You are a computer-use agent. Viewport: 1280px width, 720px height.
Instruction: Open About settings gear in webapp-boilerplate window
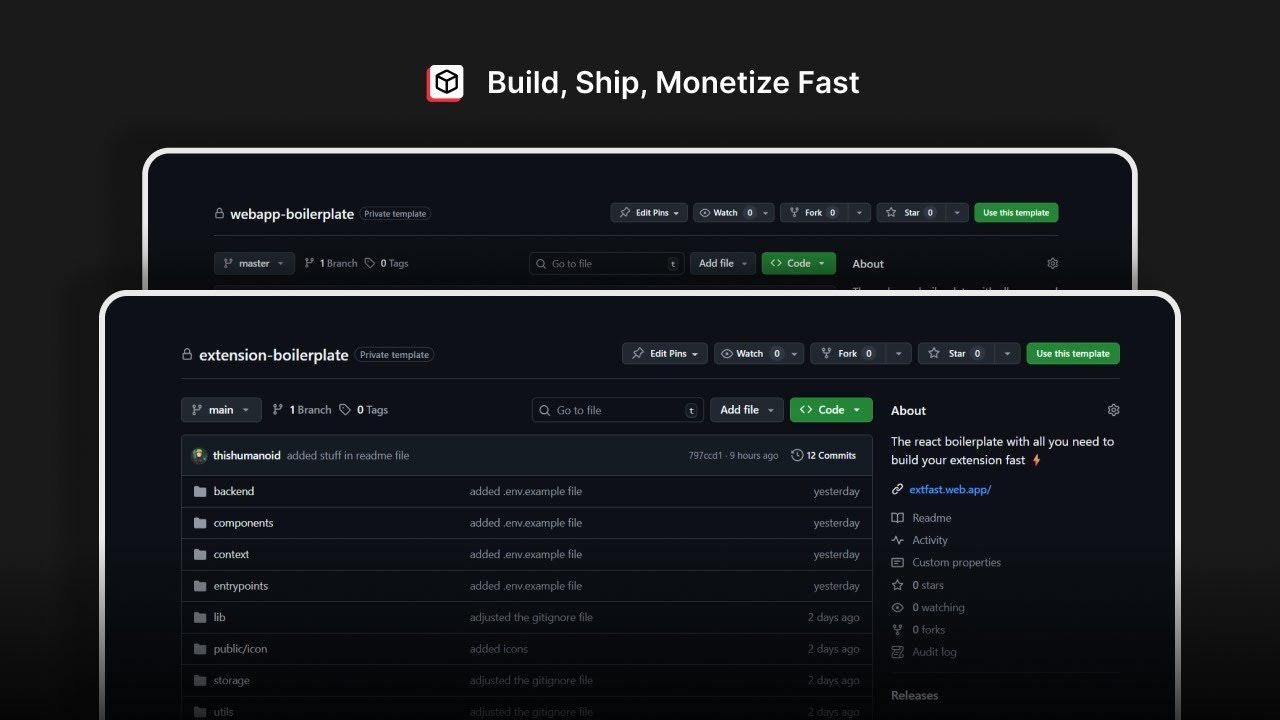coord(1052,264)
